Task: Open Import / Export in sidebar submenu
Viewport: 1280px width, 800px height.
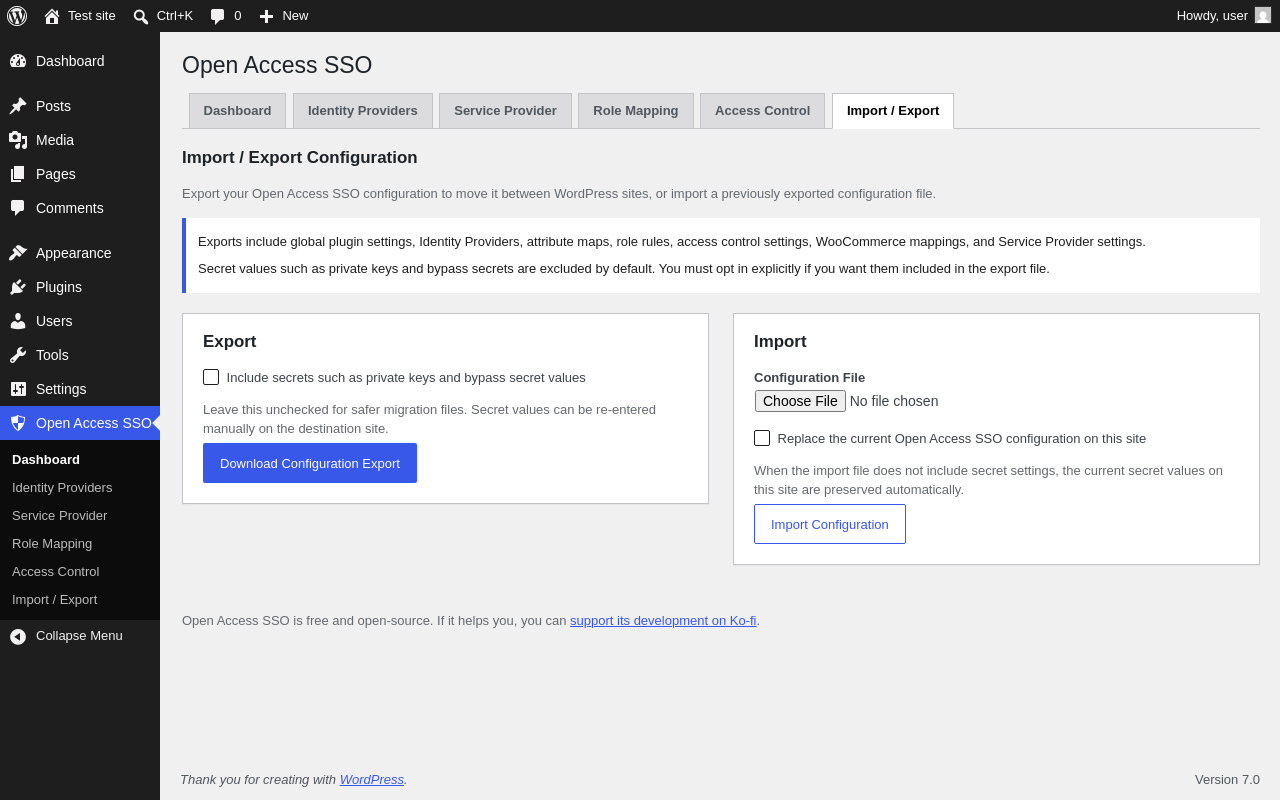Action: point(55,600)
